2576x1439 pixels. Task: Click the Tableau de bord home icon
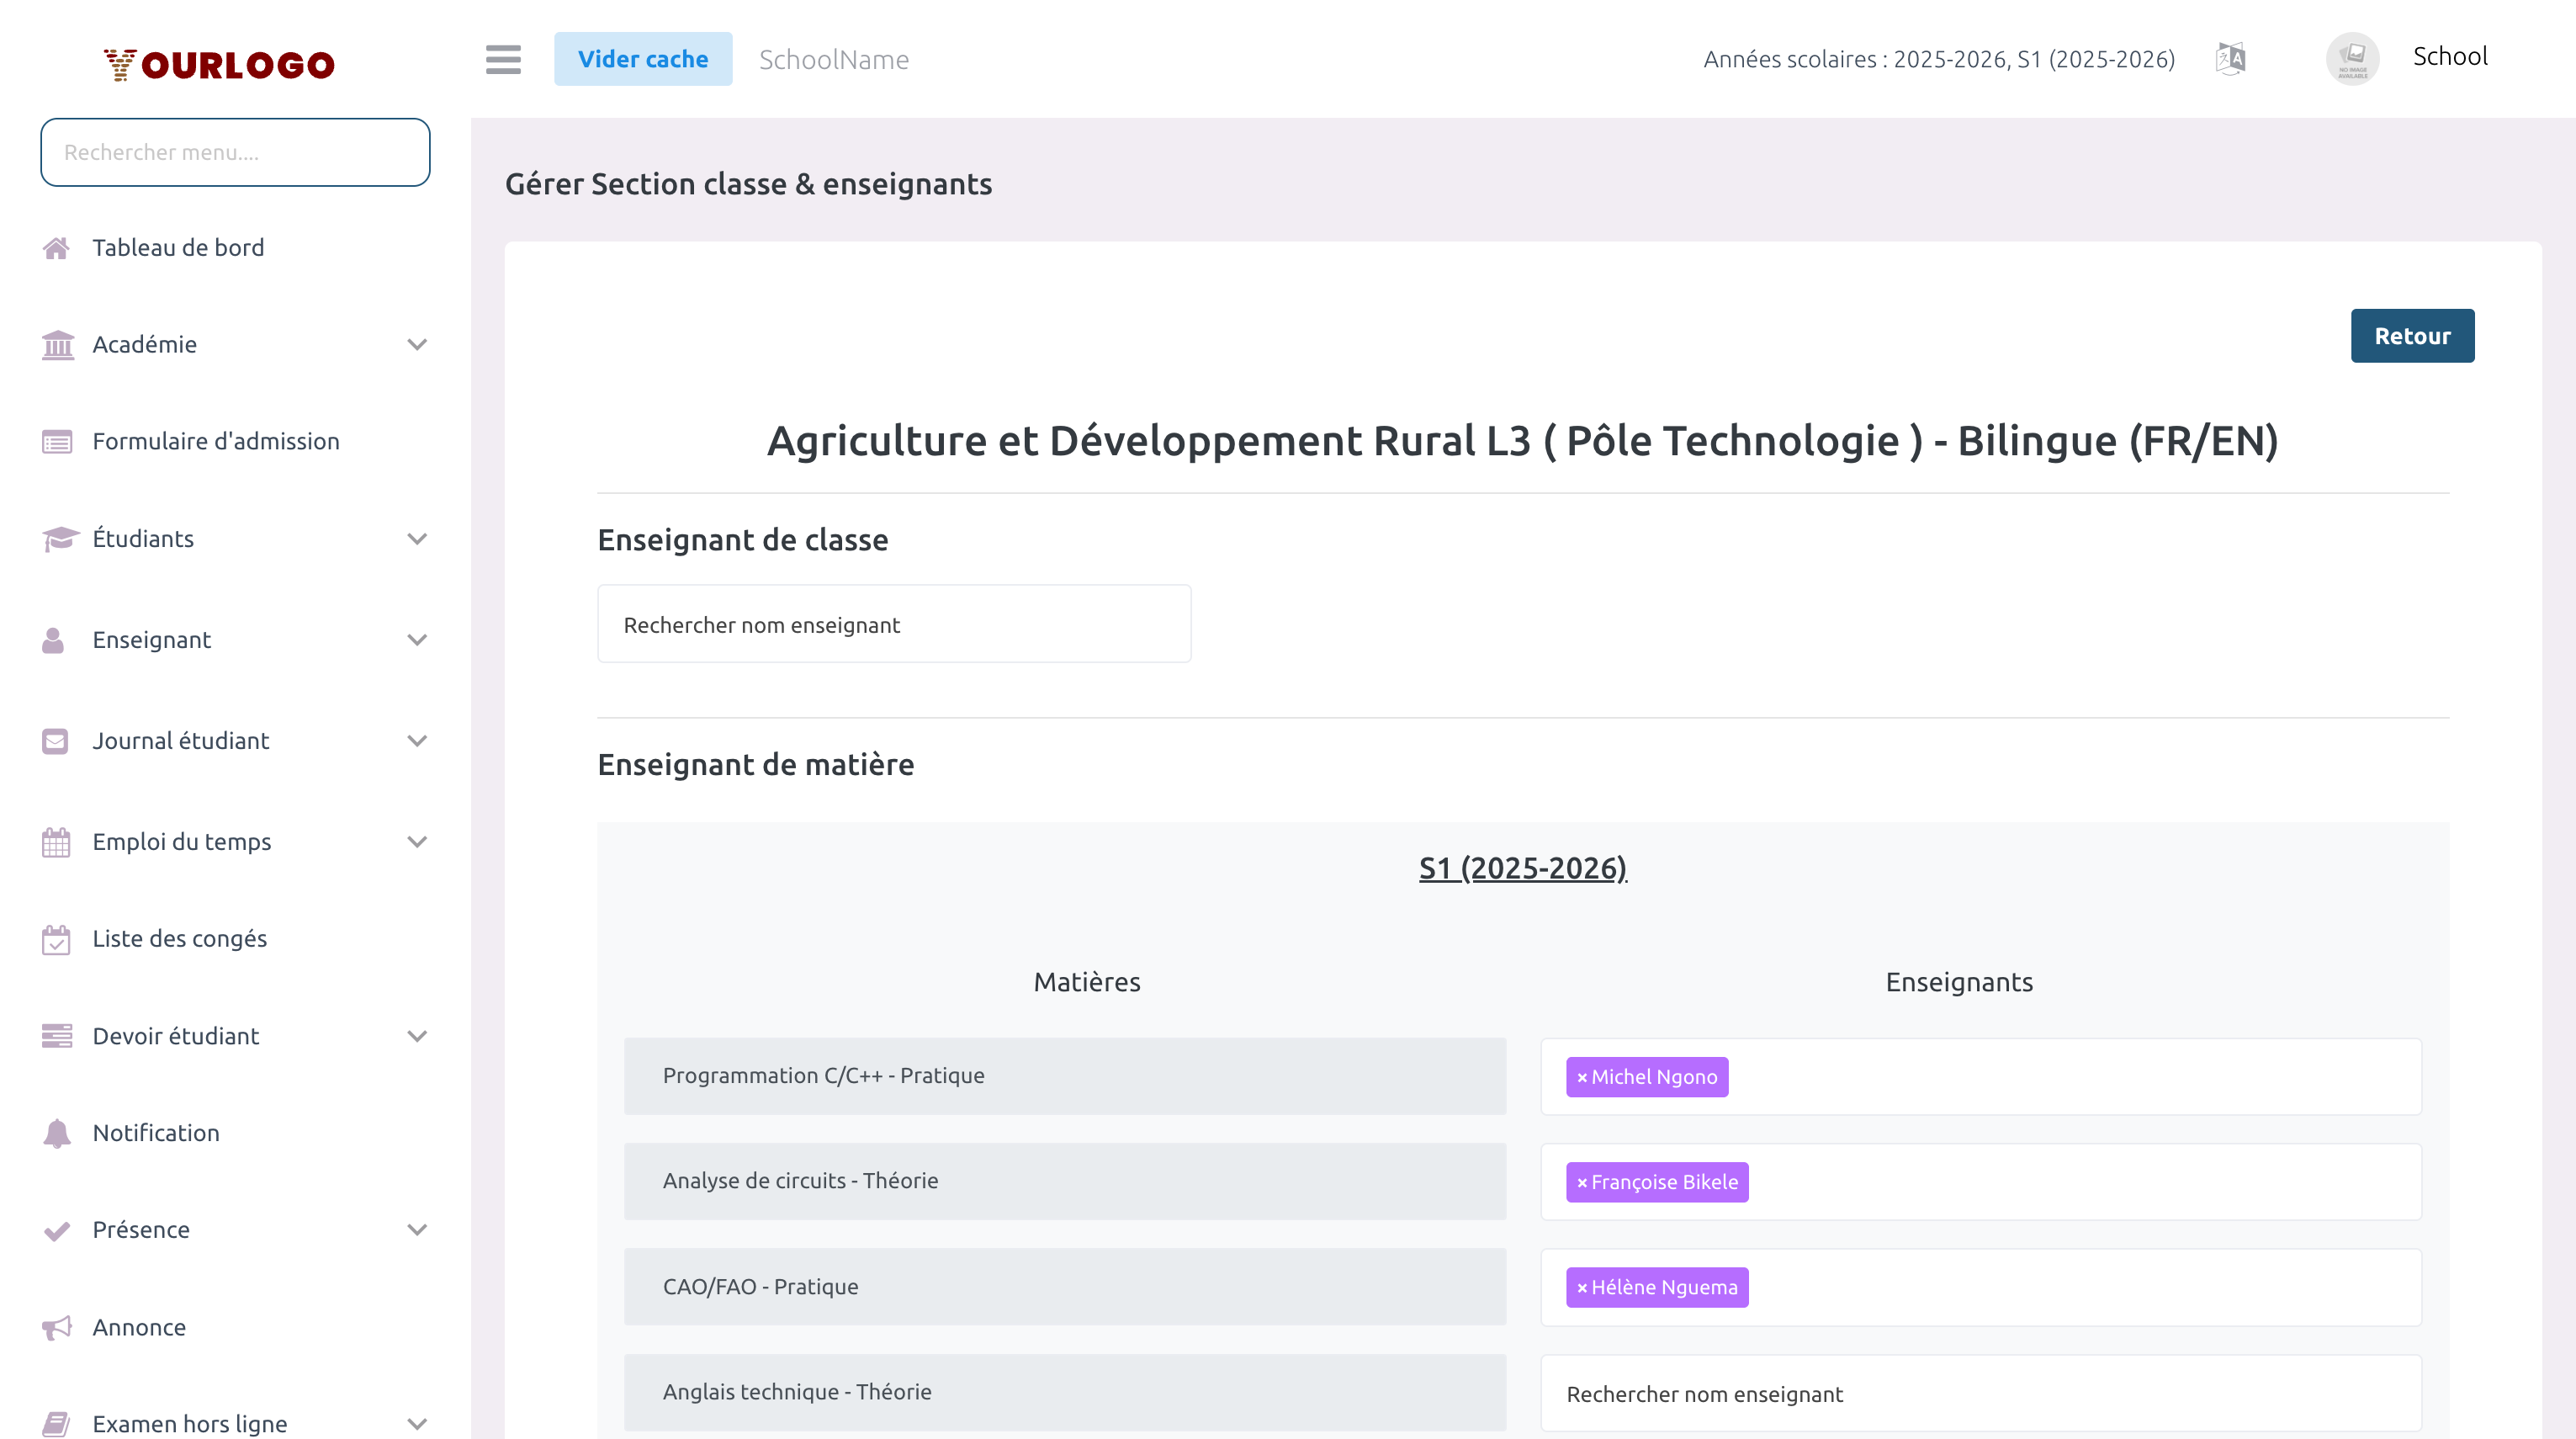click(x=56, y=248)
